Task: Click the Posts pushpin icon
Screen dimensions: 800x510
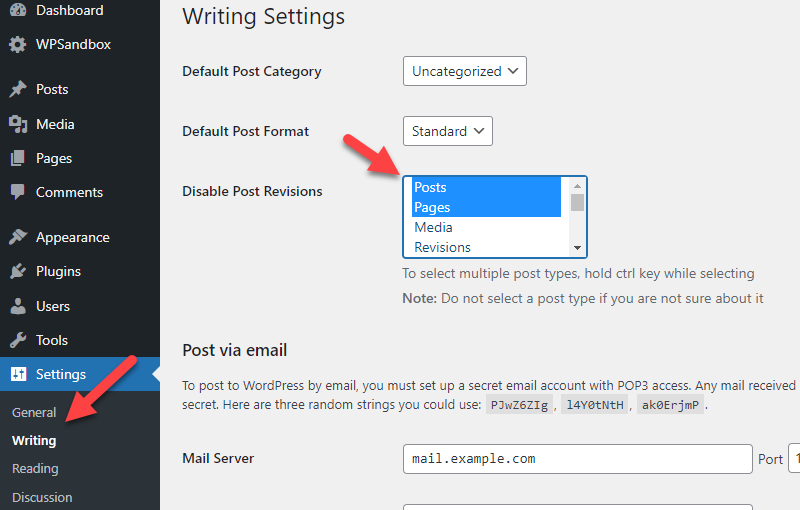Action: click(x=18, y=89)
